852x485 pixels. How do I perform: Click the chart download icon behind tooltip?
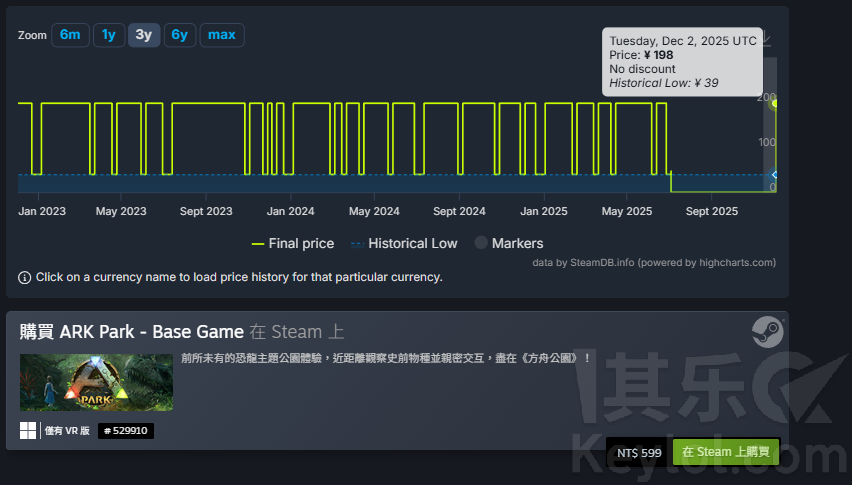[767, 40]
